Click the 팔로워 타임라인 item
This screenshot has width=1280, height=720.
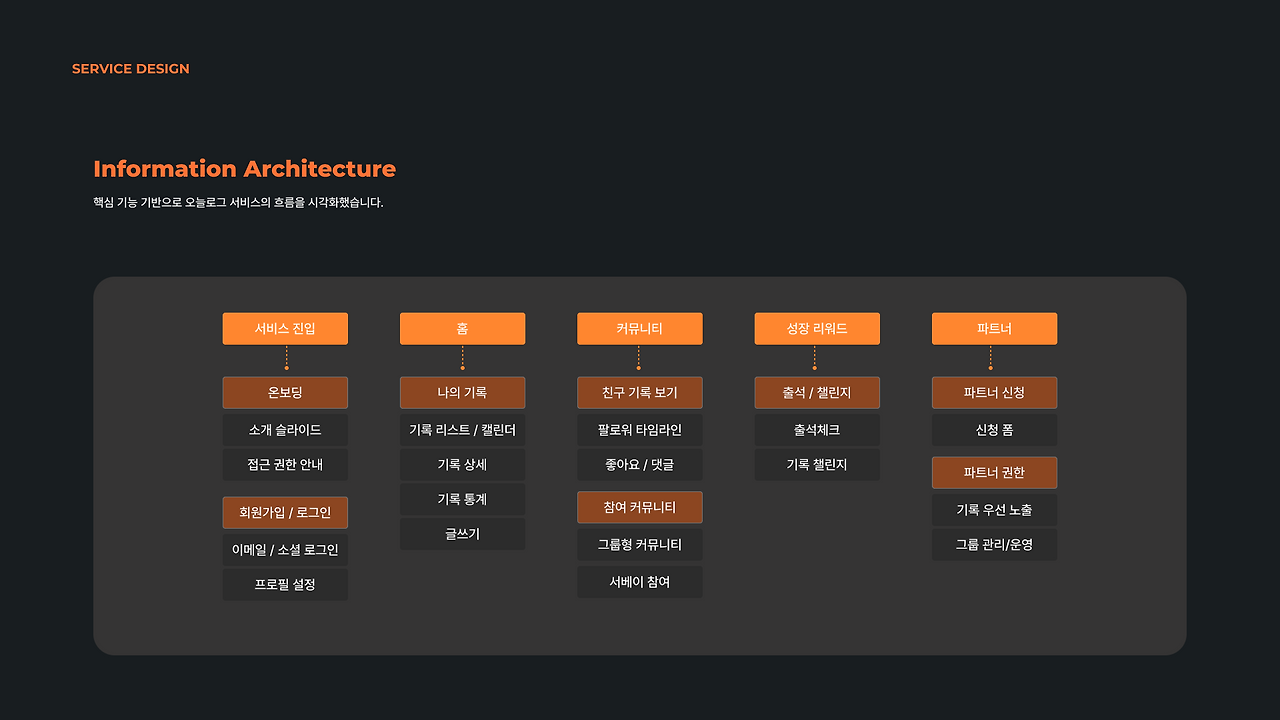640,430
